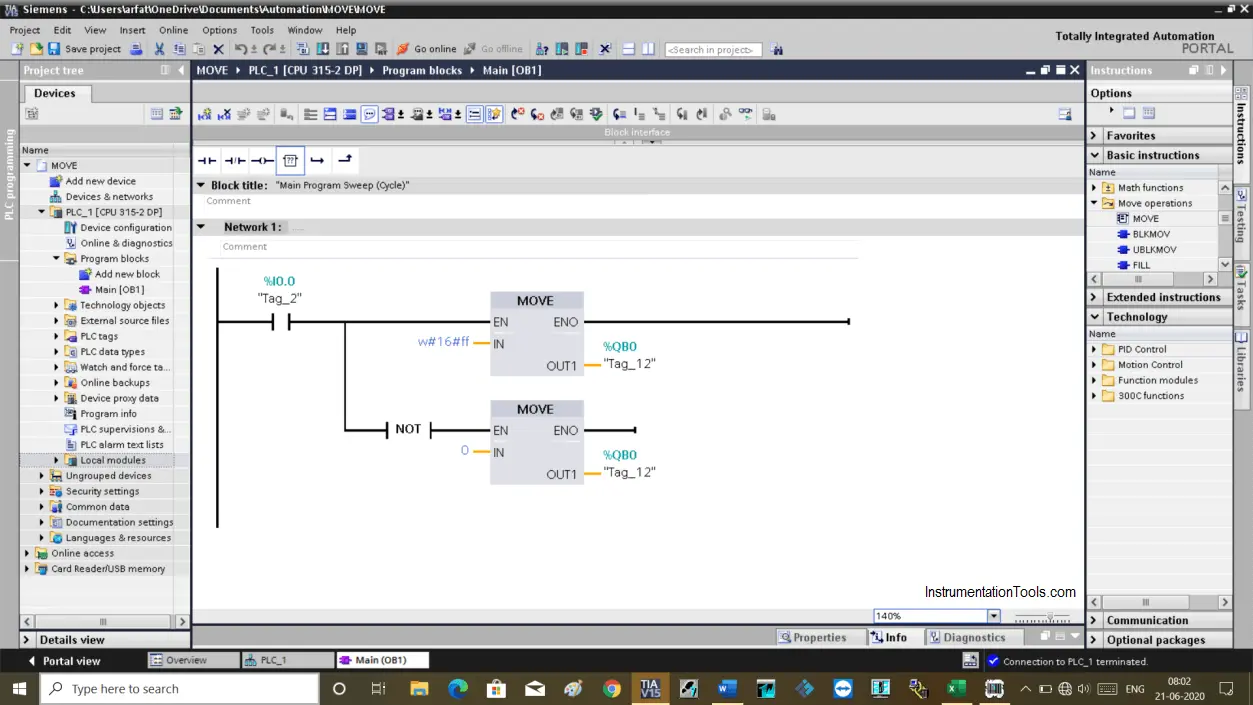
Task: Click the Cut scissors icon
Action: (x=159, y=49)
